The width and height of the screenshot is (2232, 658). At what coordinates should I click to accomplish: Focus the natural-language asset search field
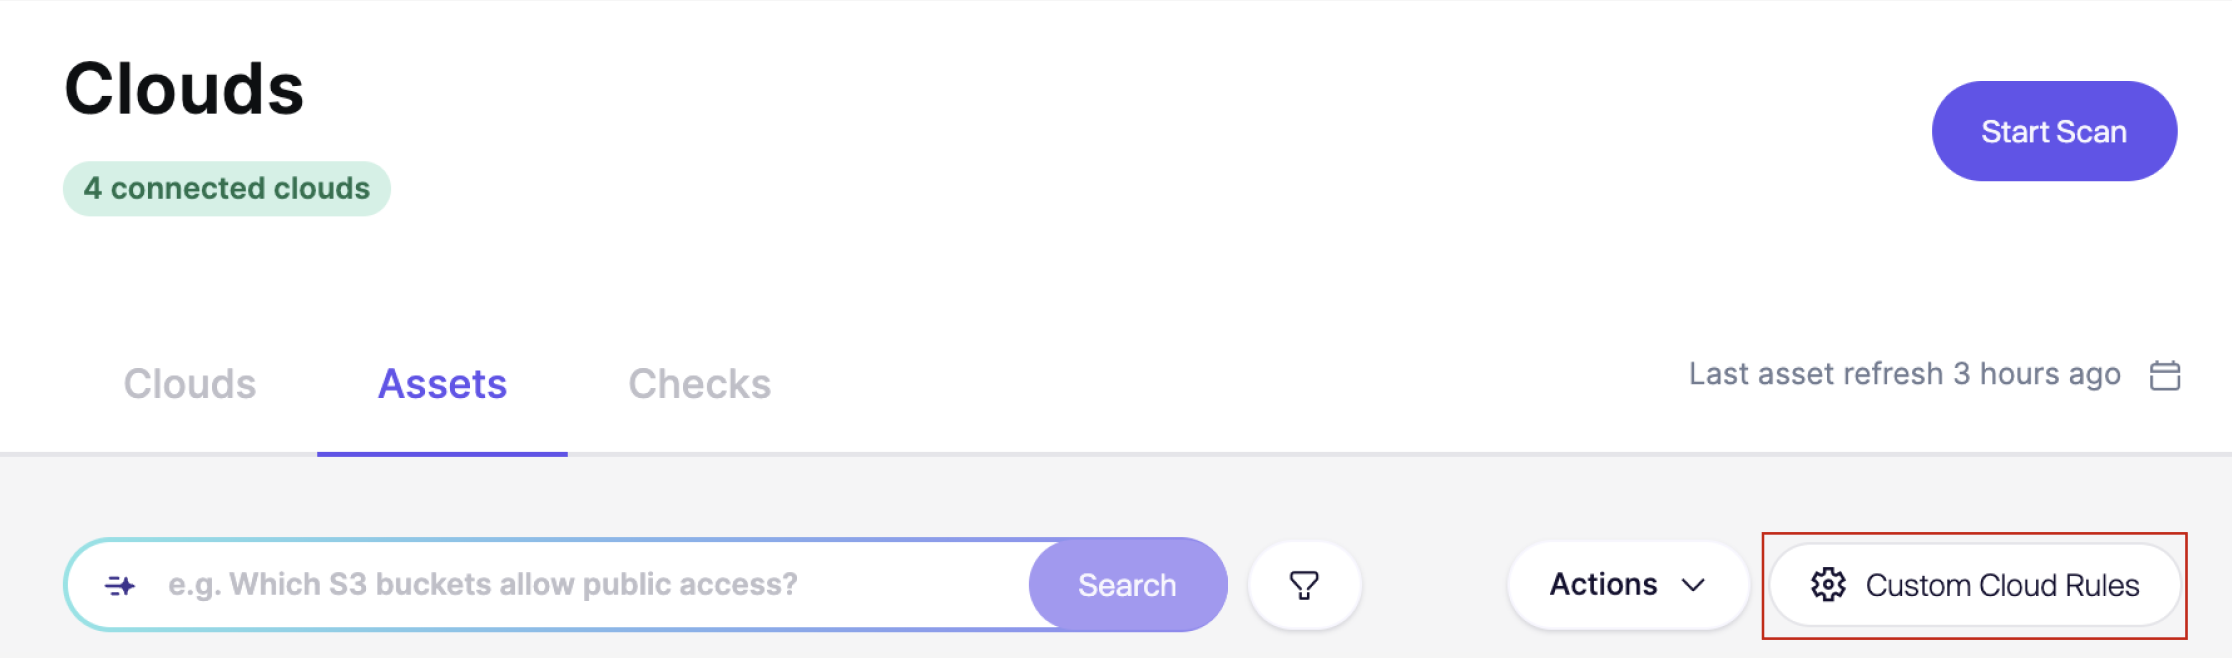point(590,585)
